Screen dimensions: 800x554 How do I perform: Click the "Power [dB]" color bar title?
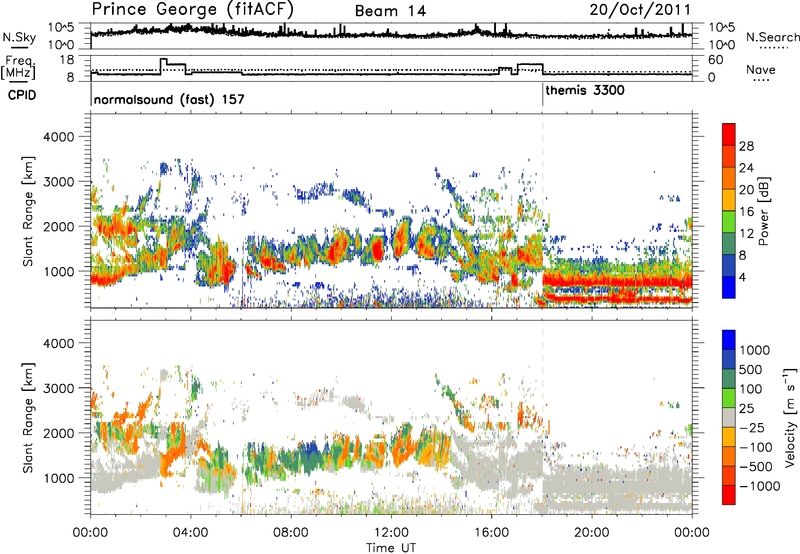764,211
